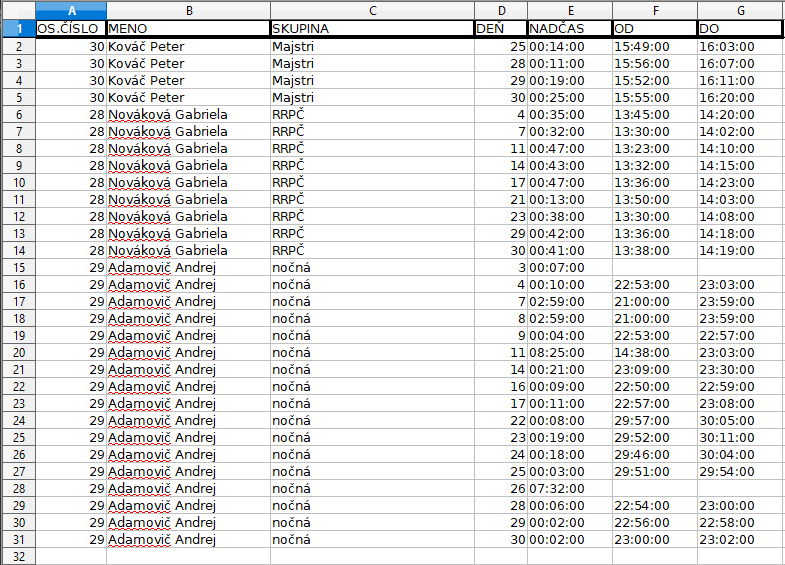785x565 pixels.
Task: Click the DEŇ header cell
Action: click(501, 29)
